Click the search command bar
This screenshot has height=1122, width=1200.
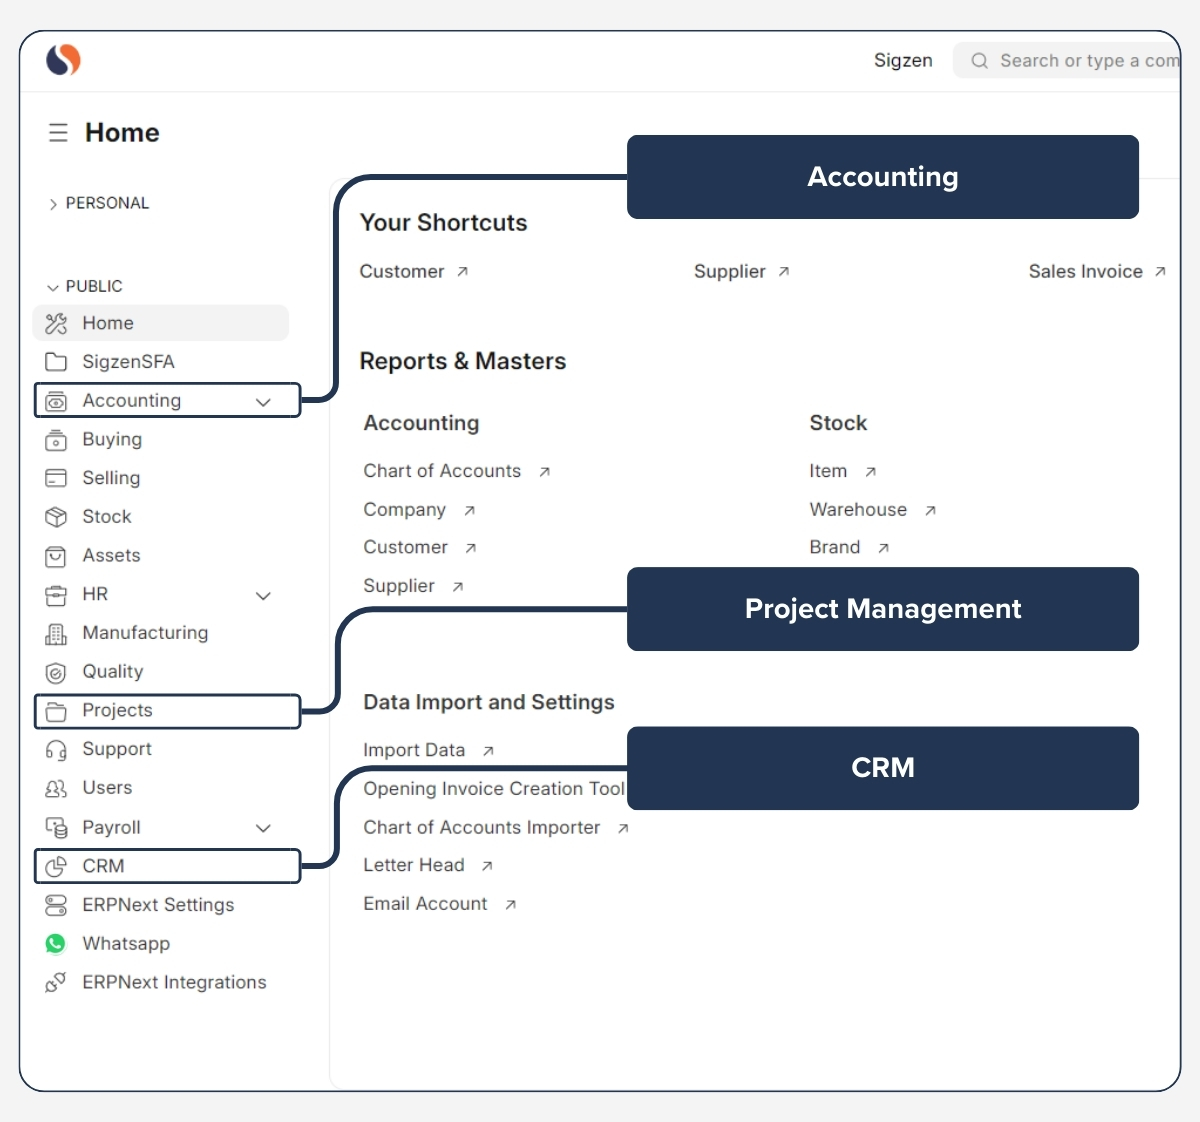click(x=1080, y=60)
